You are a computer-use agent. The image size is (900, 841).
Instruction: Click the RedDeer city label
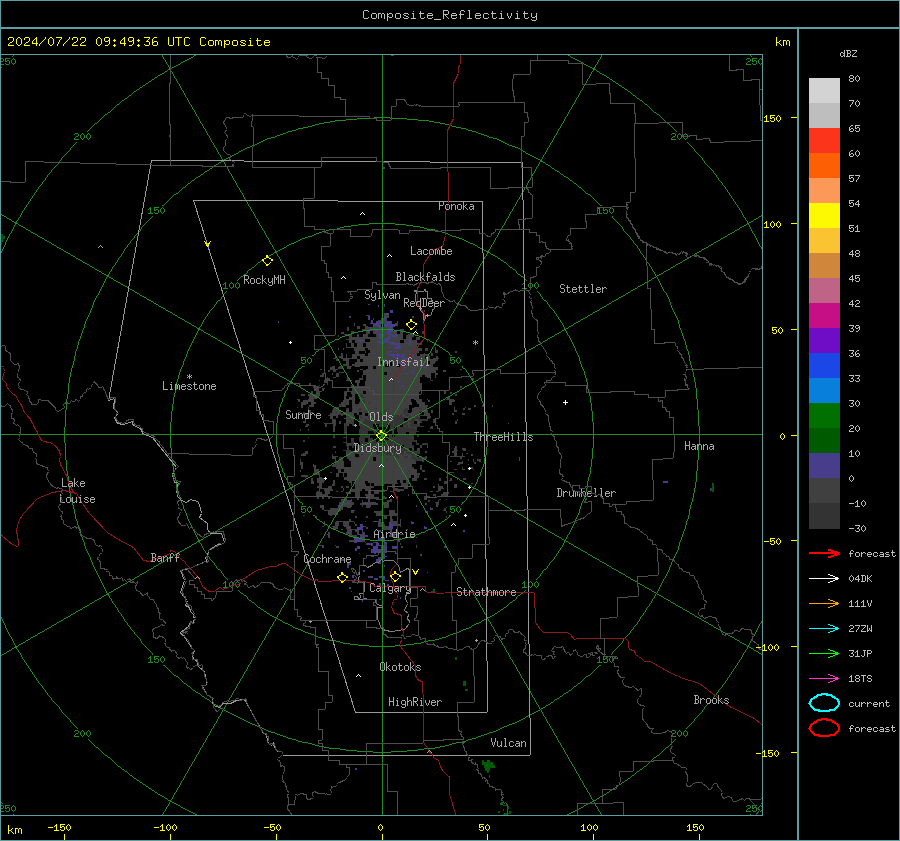424,303
